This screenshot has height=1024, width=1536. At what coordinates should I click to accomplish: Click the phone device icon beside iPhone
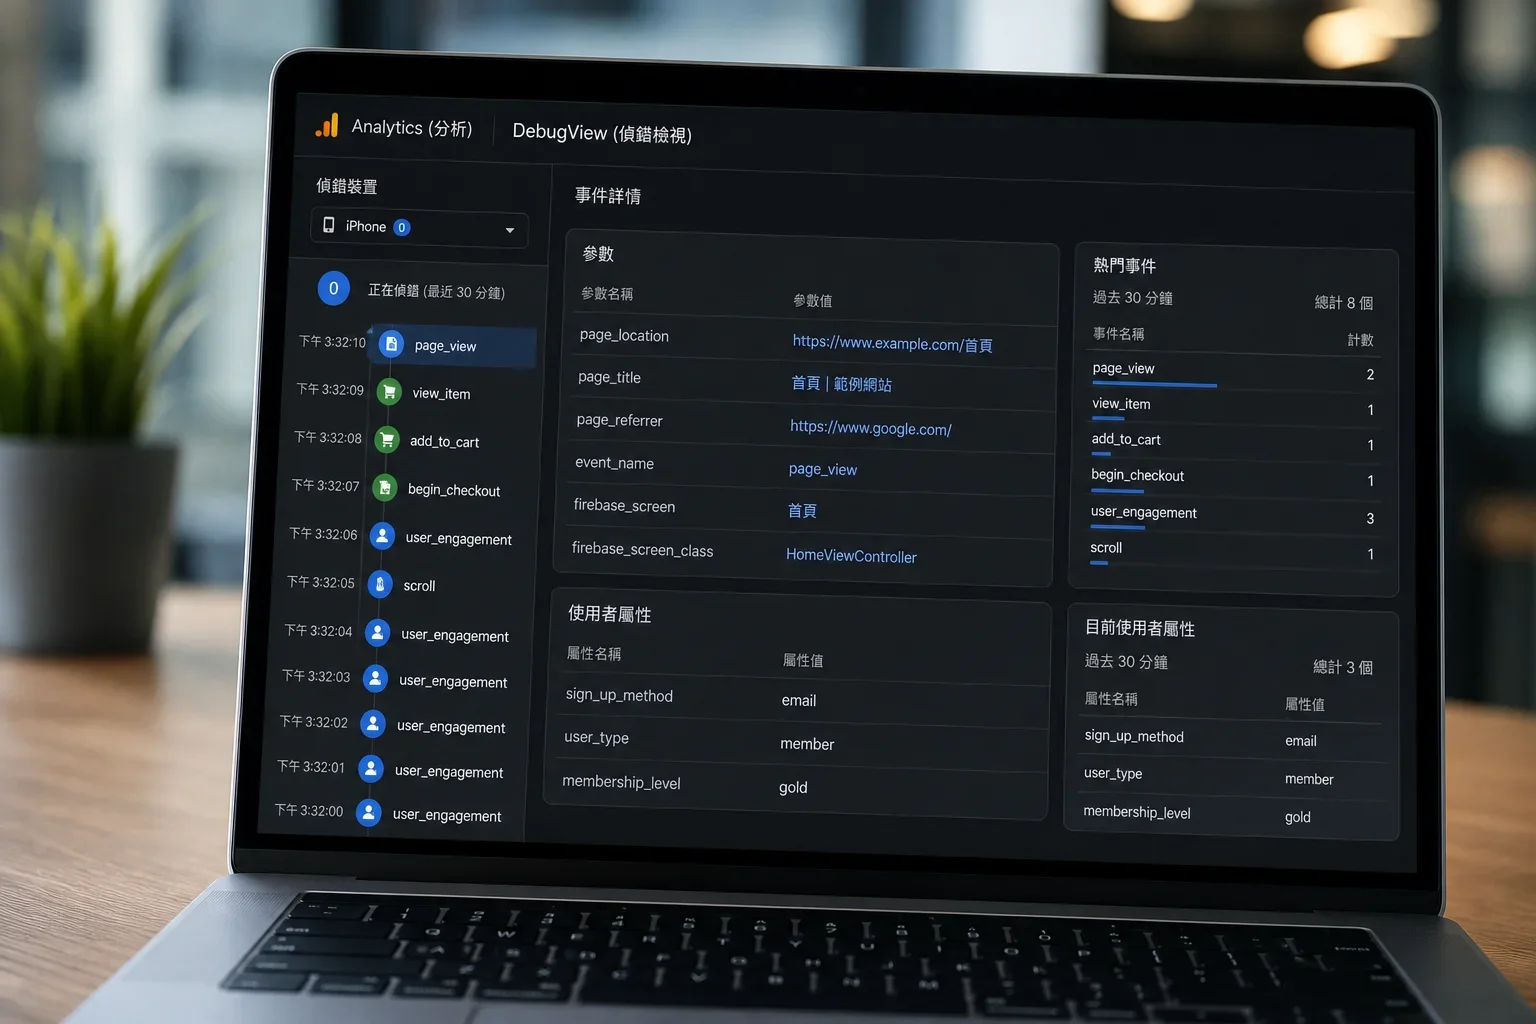[328, 225]
